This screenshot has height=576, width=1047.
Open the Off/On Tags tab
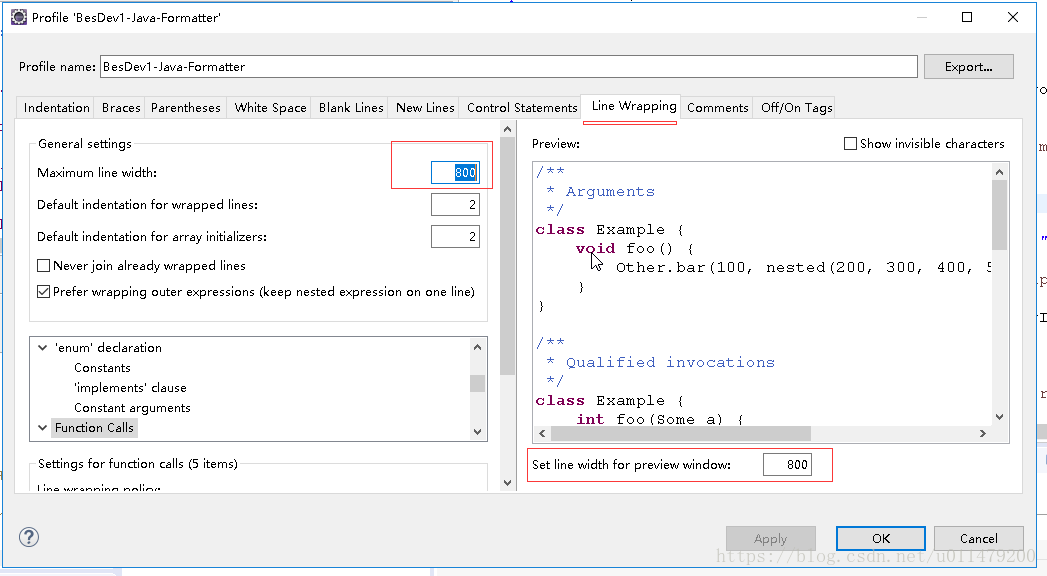pos(796,107)
